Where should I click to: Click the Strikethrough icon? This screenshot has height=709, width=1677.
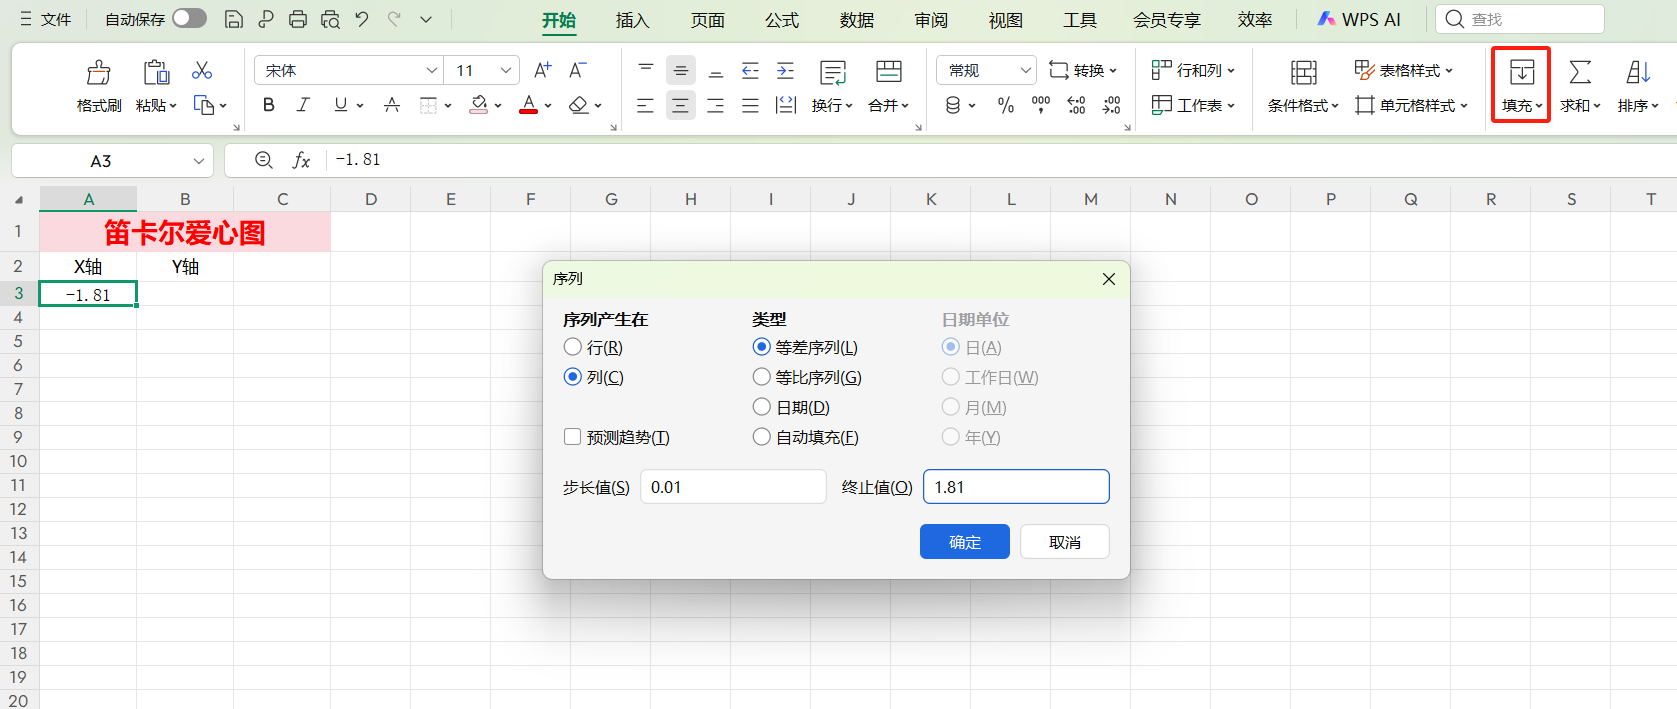tap(392, 105)
